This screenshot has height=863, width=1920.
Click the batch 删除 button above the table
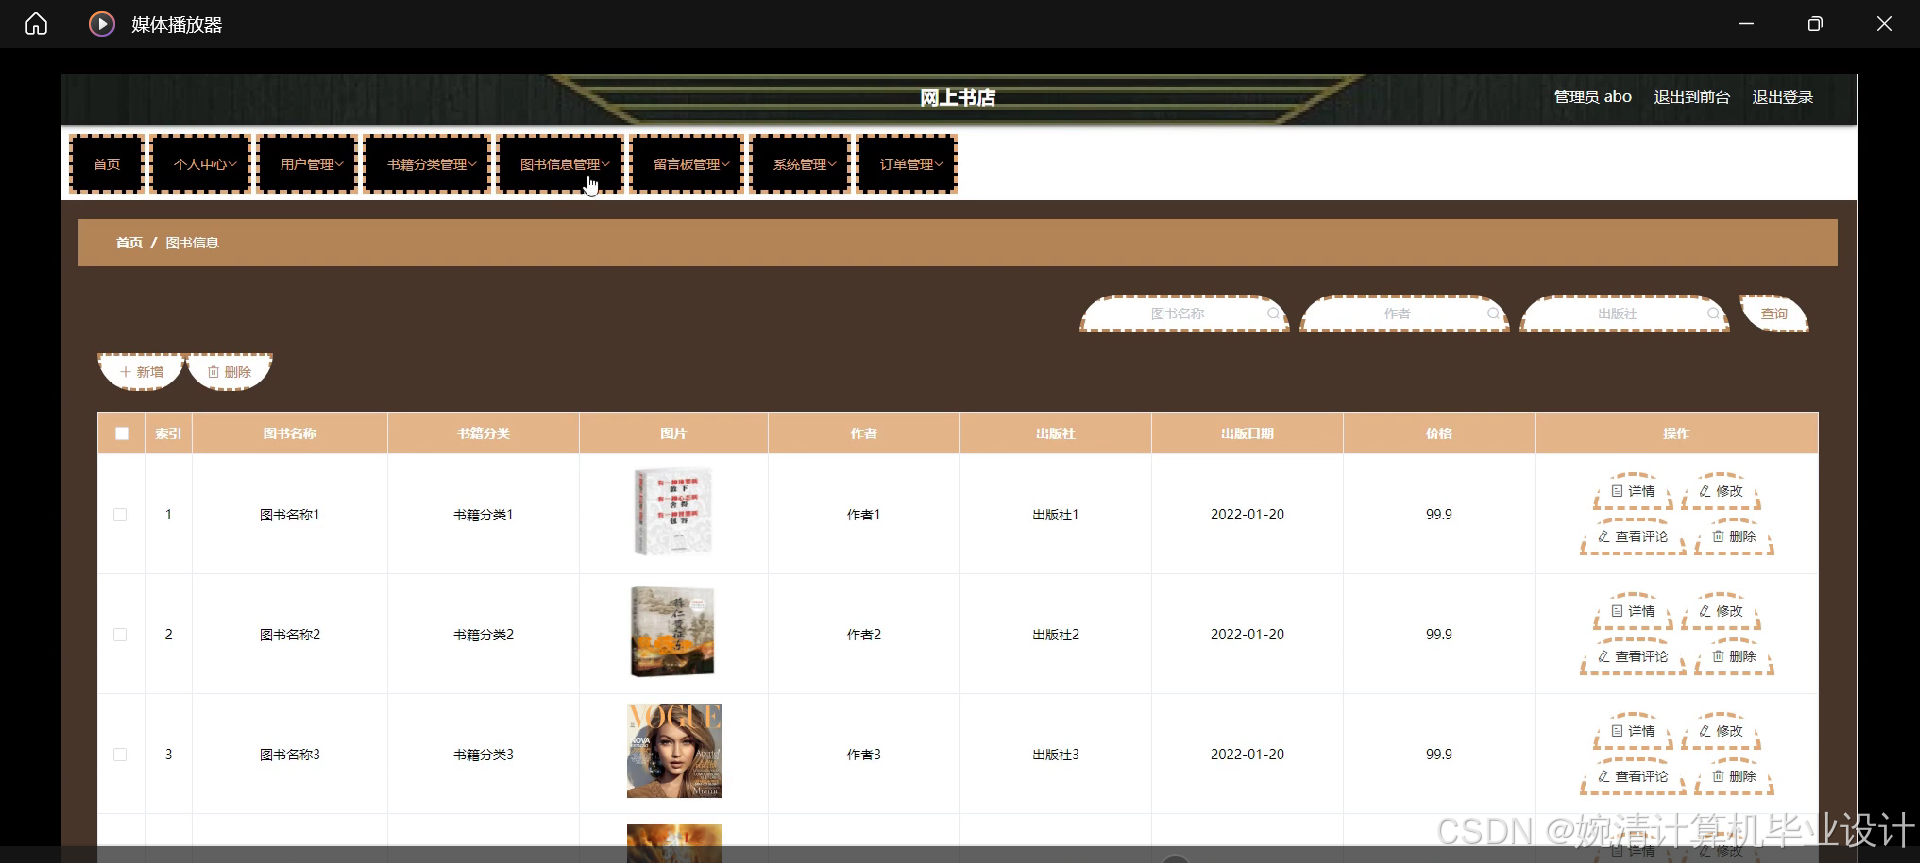click(229, 372)
